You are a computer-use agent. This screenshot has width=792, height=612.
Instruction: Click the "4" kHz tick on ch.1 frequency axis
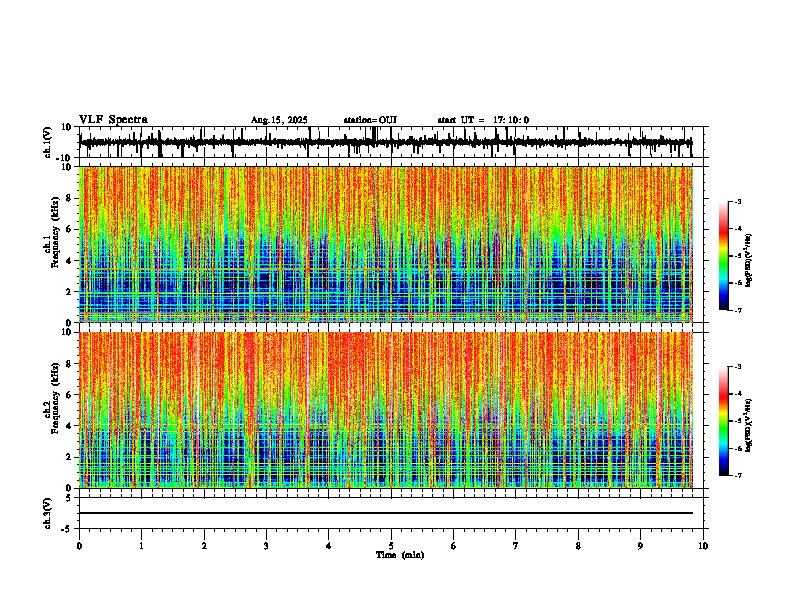[x=69, y=261]
